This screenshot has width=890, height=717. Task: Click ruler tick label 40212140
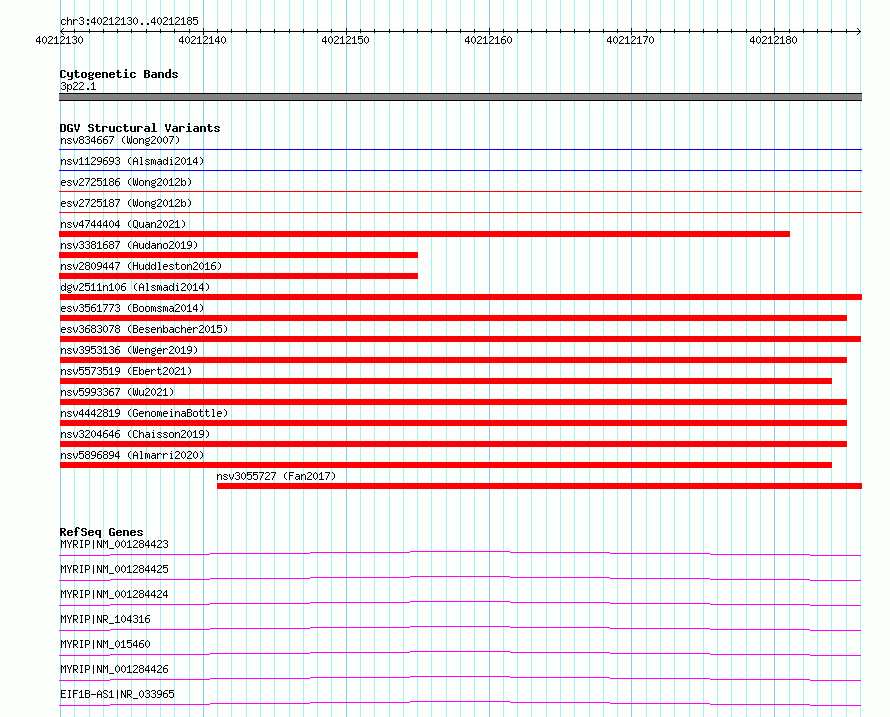pyautogui.click(x=202, y=40)
